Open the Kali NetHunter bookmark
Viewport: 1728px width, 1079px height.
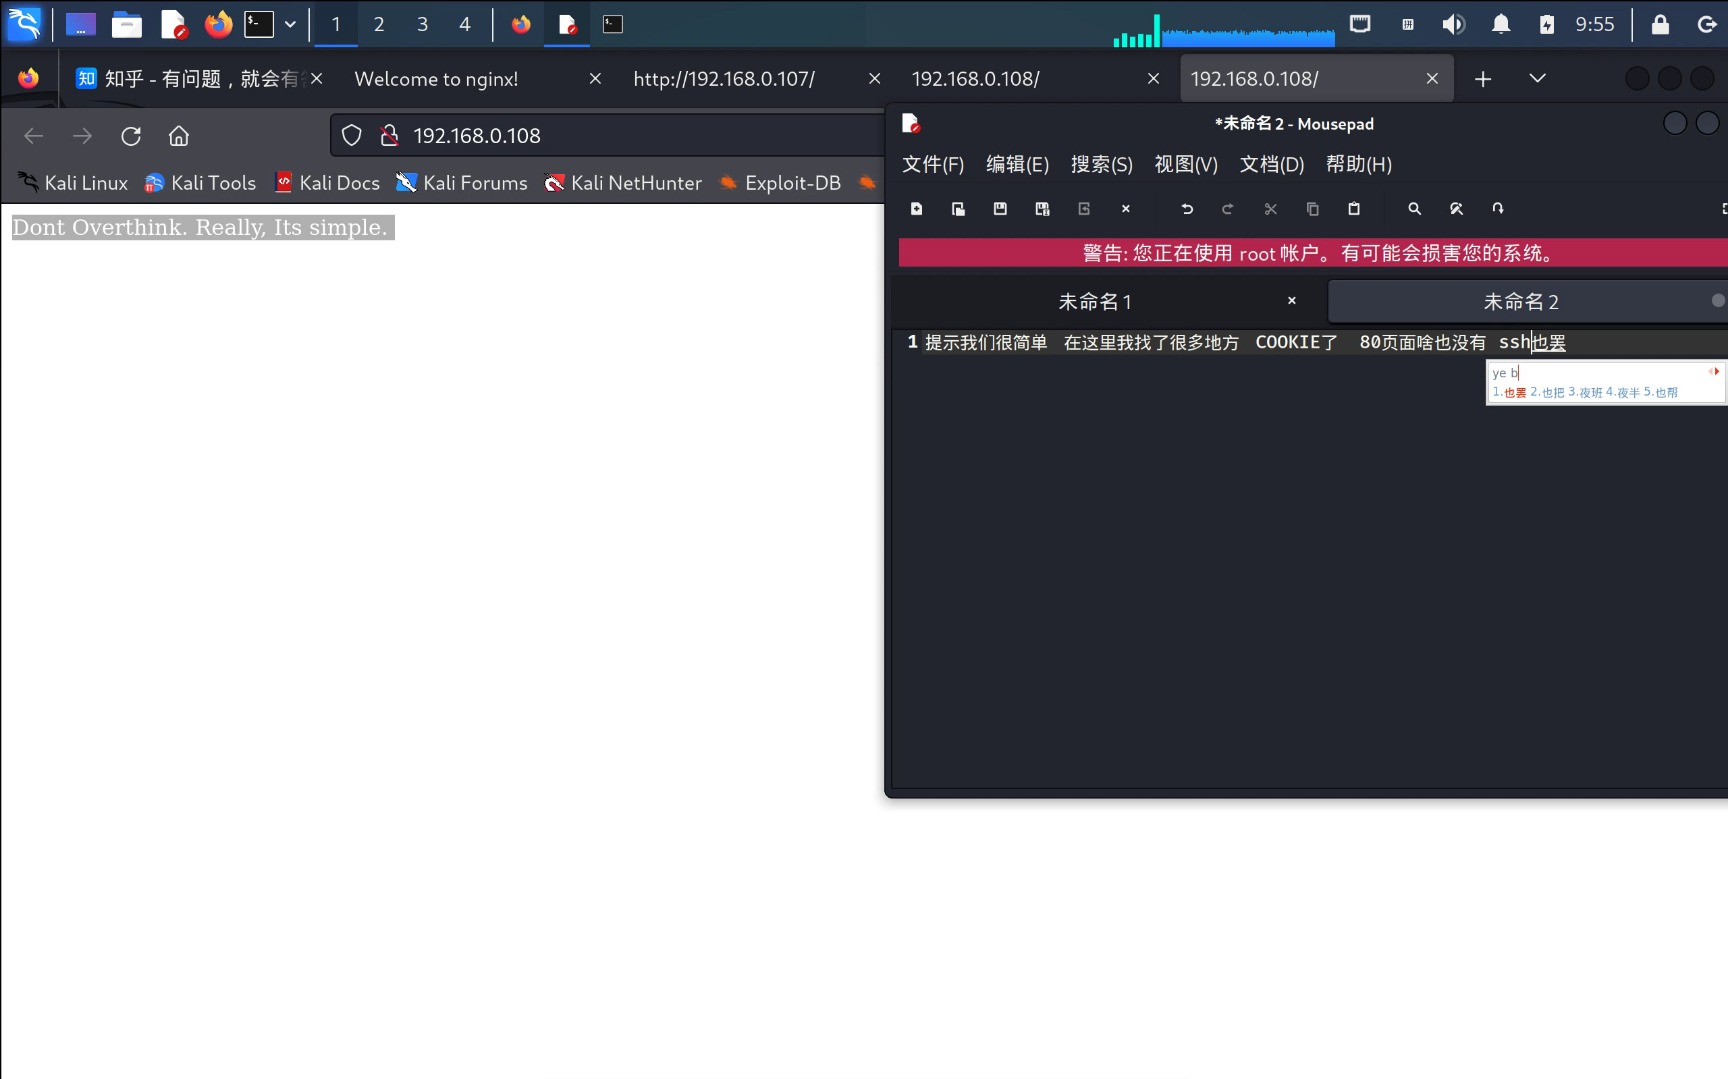(623, 183)
